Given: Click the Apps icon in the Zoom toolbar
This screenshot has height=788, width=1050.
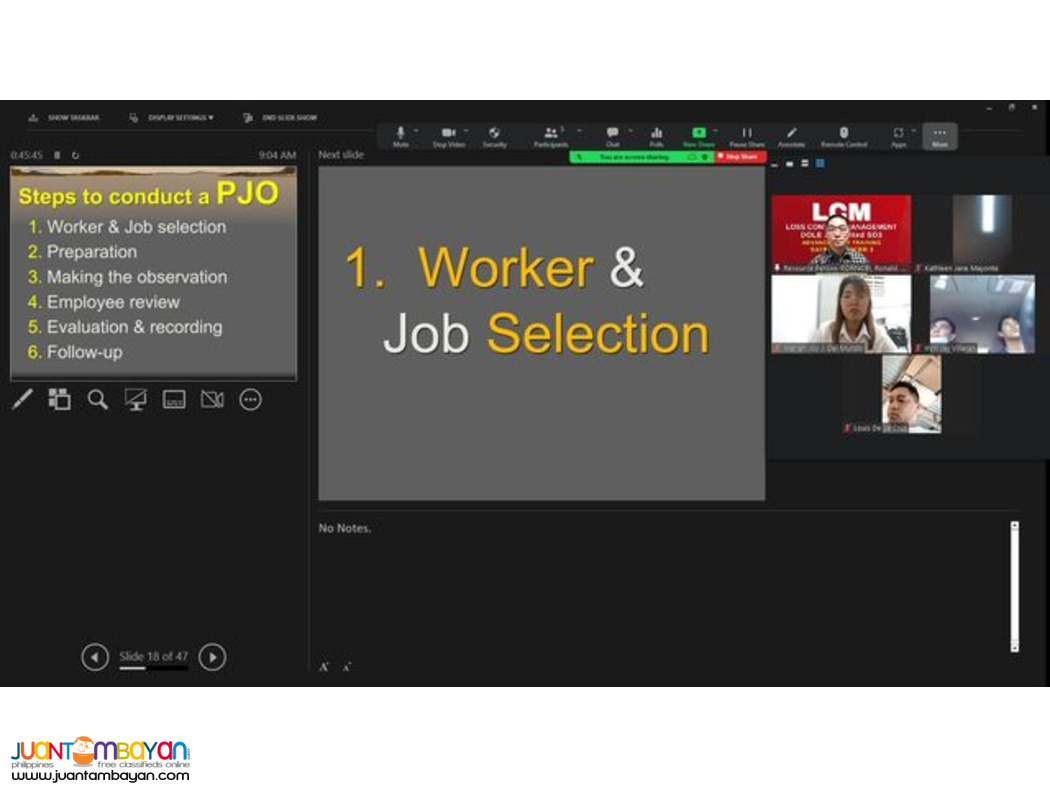Looking at the screenshot, I should pyautogui.click(x=897, y=132).
